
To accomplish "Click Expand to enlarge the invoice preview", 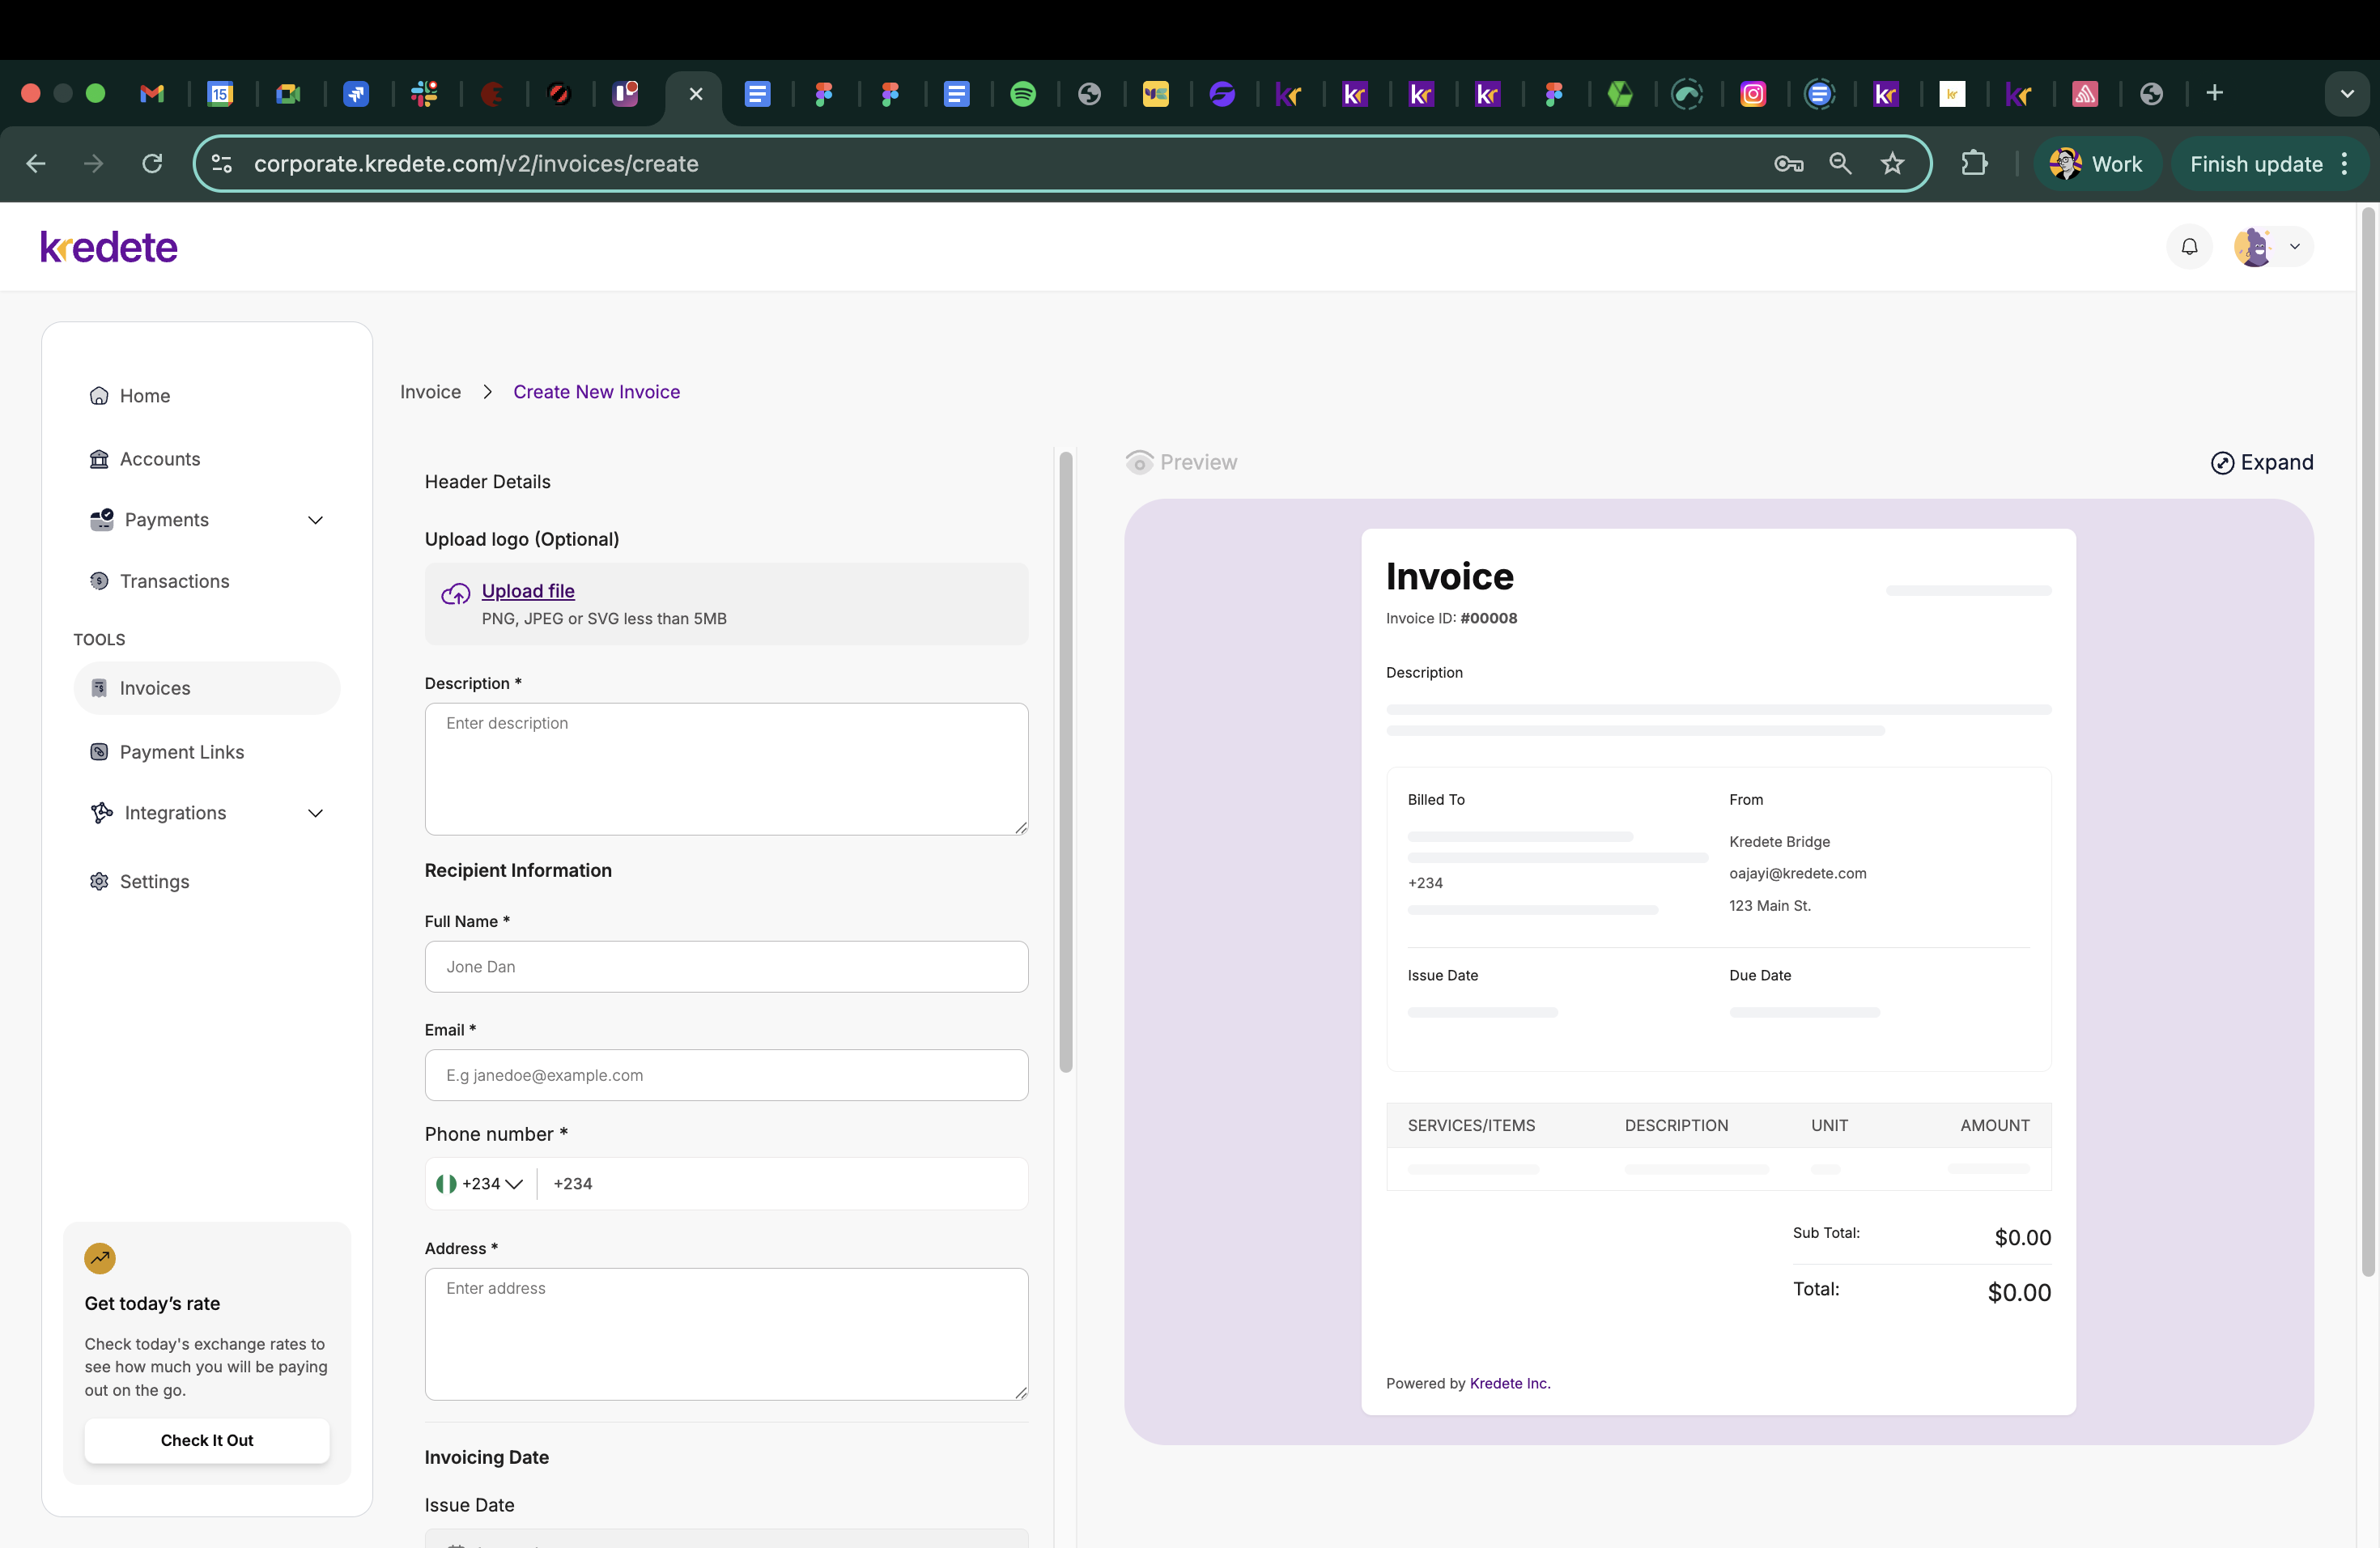I will pos(2263,462).
